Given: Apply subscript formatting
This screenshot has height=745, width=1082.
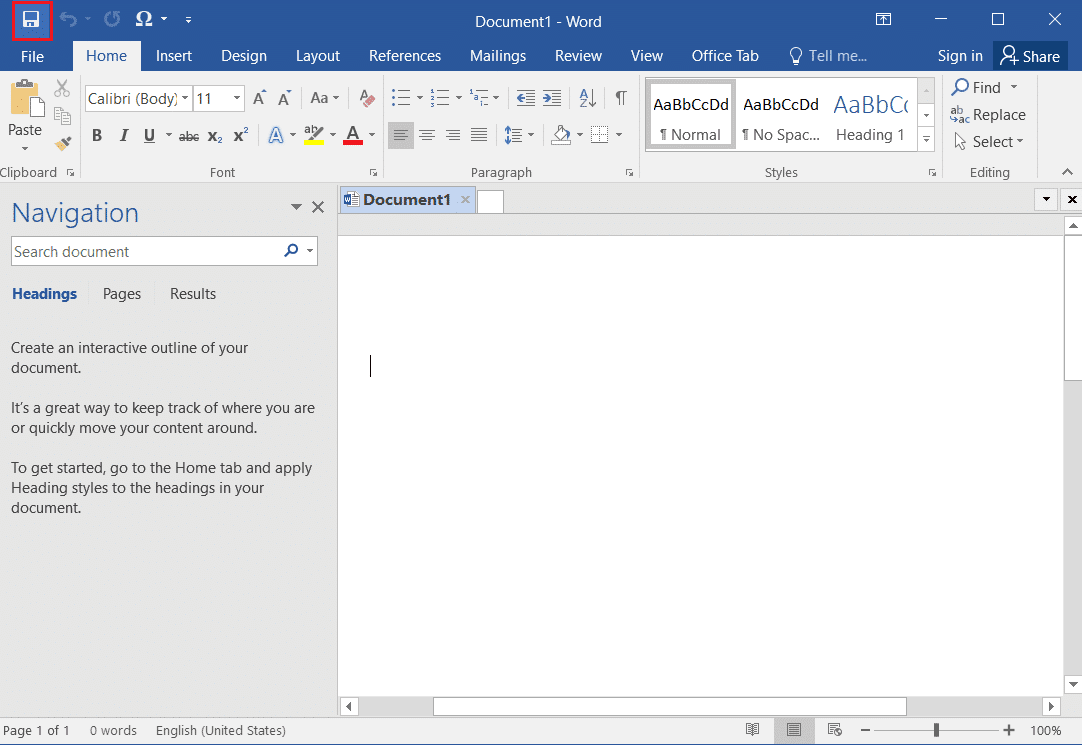Looking at the screenshot, I should coord(215,136).
